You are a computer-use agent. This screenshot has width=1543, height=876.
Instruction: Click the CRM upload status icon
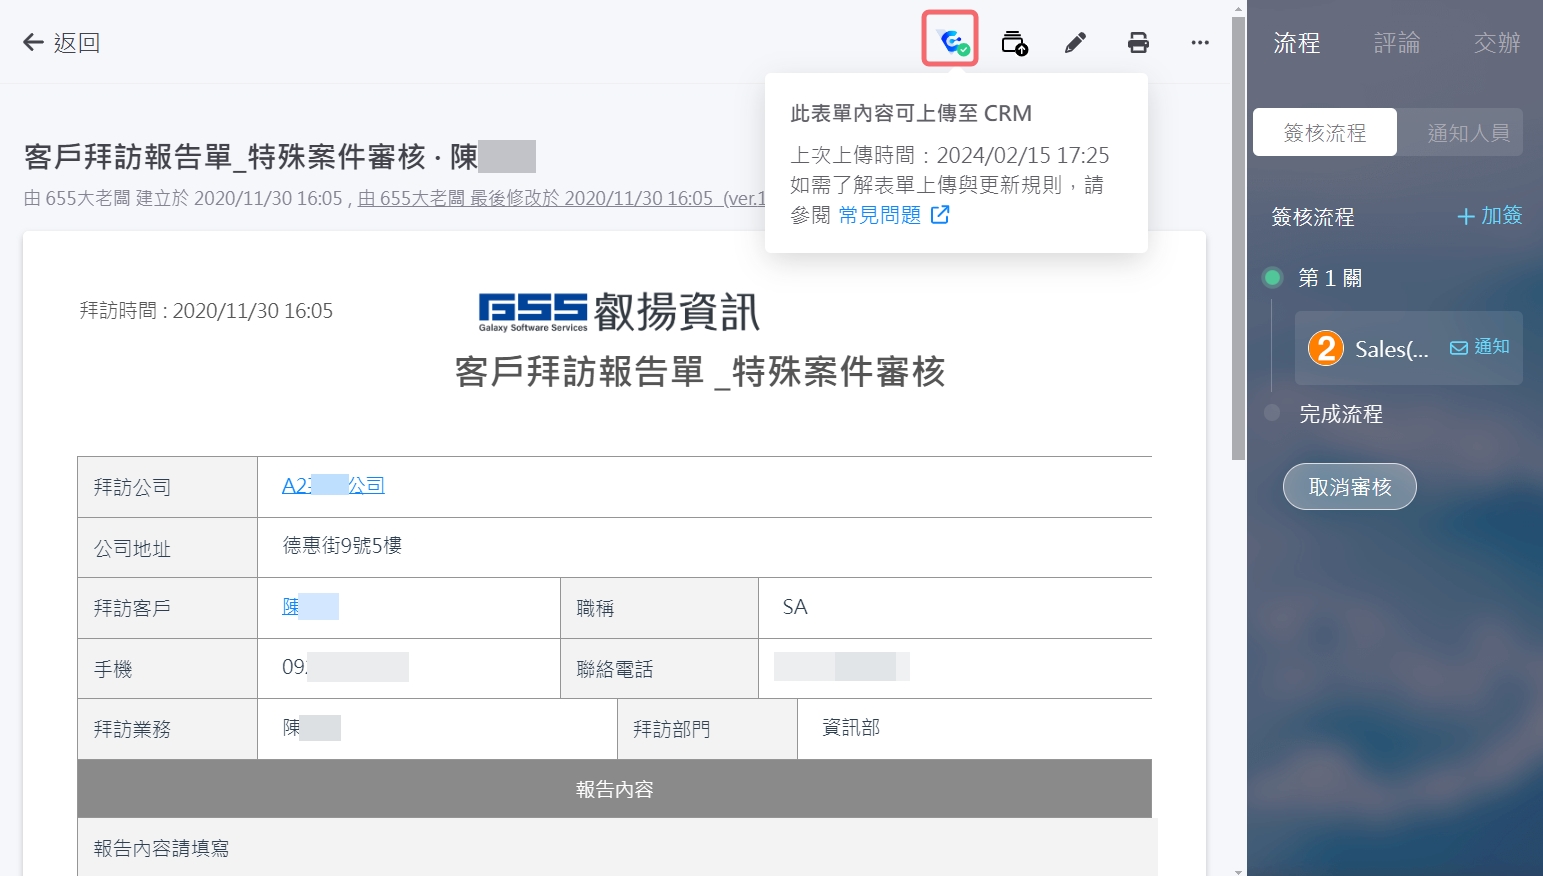coord(950,41)
